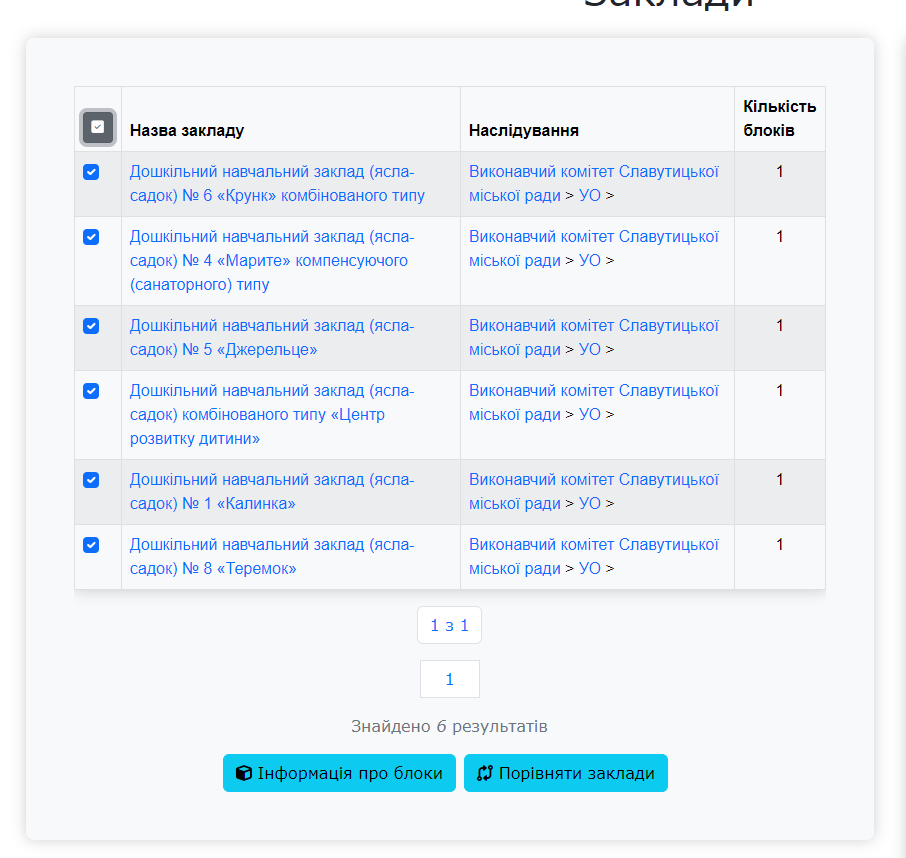906x858 pixels.
Task: Deselect the № 1 «Калинка» row checkbox
Action: click(91, 480)
